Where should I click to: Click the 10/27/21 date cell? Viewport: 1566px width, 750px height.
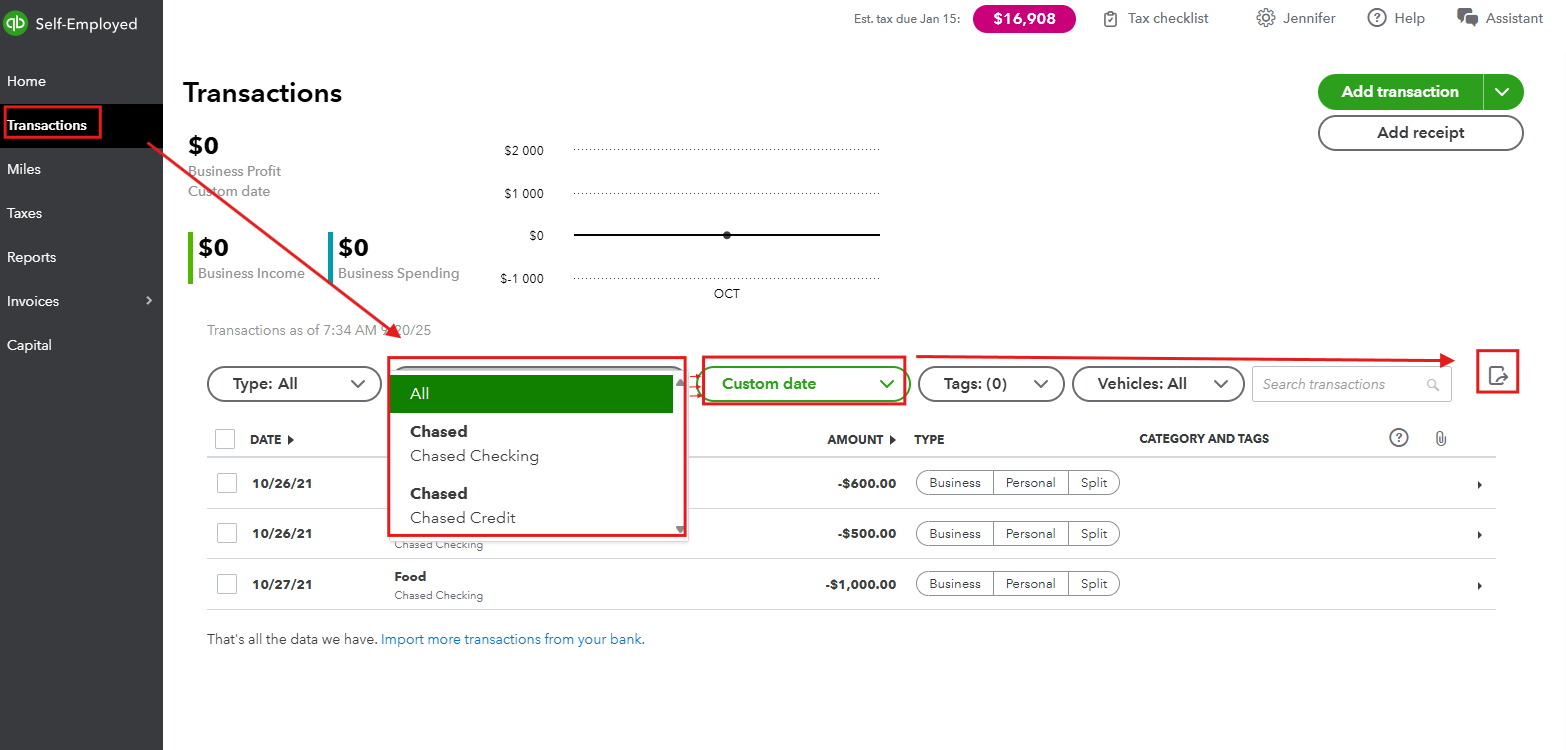click(x=282, y=584)
